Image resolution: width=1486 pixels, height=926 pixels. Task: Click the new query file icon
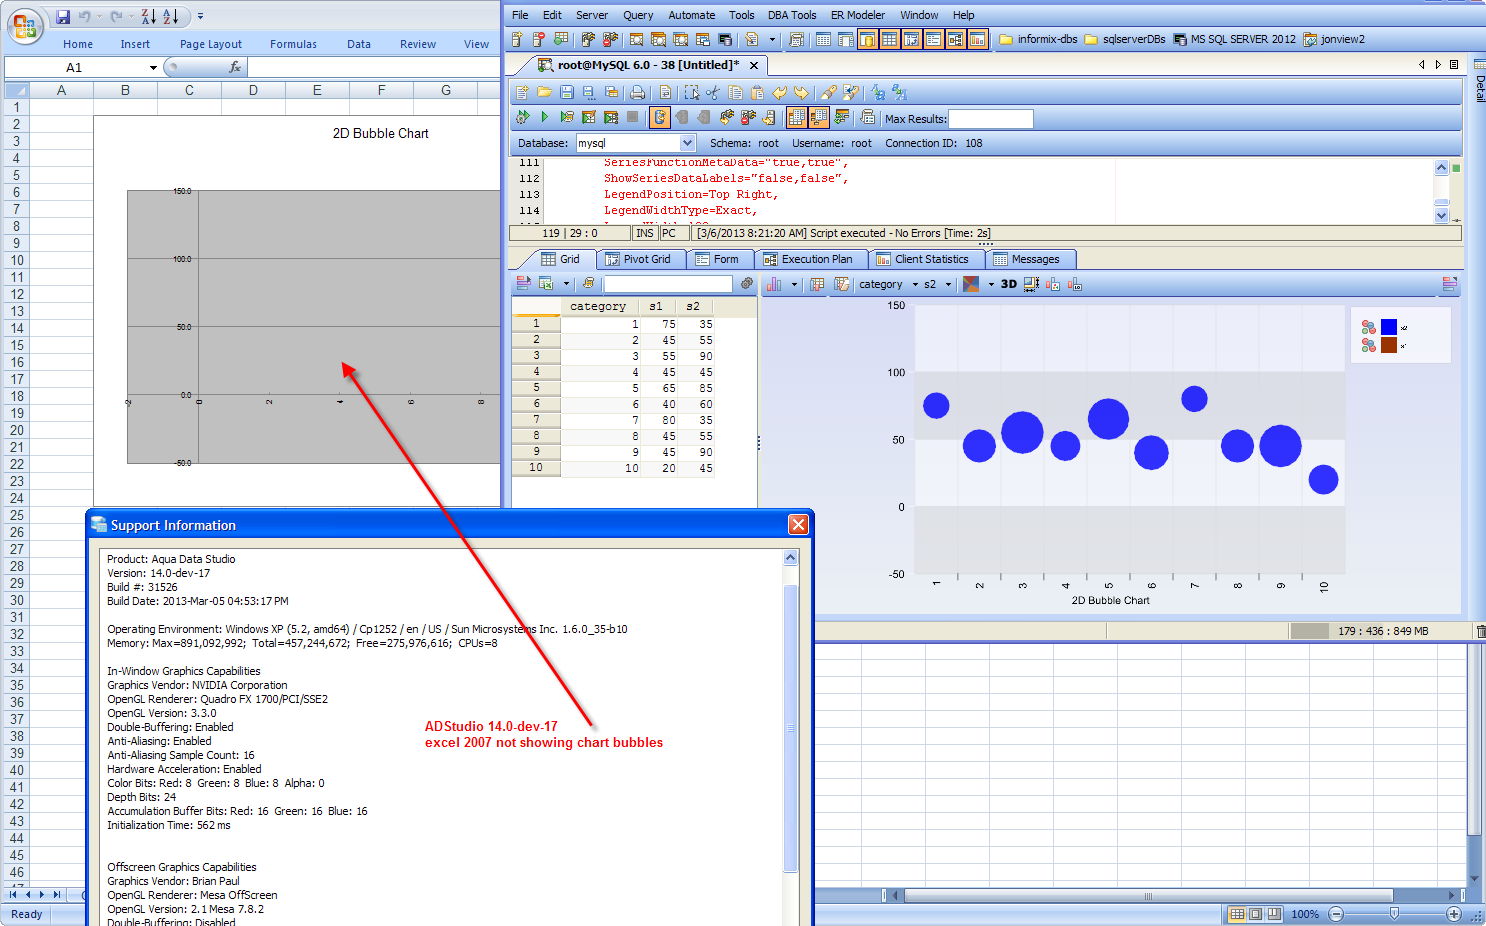(522, 92)
